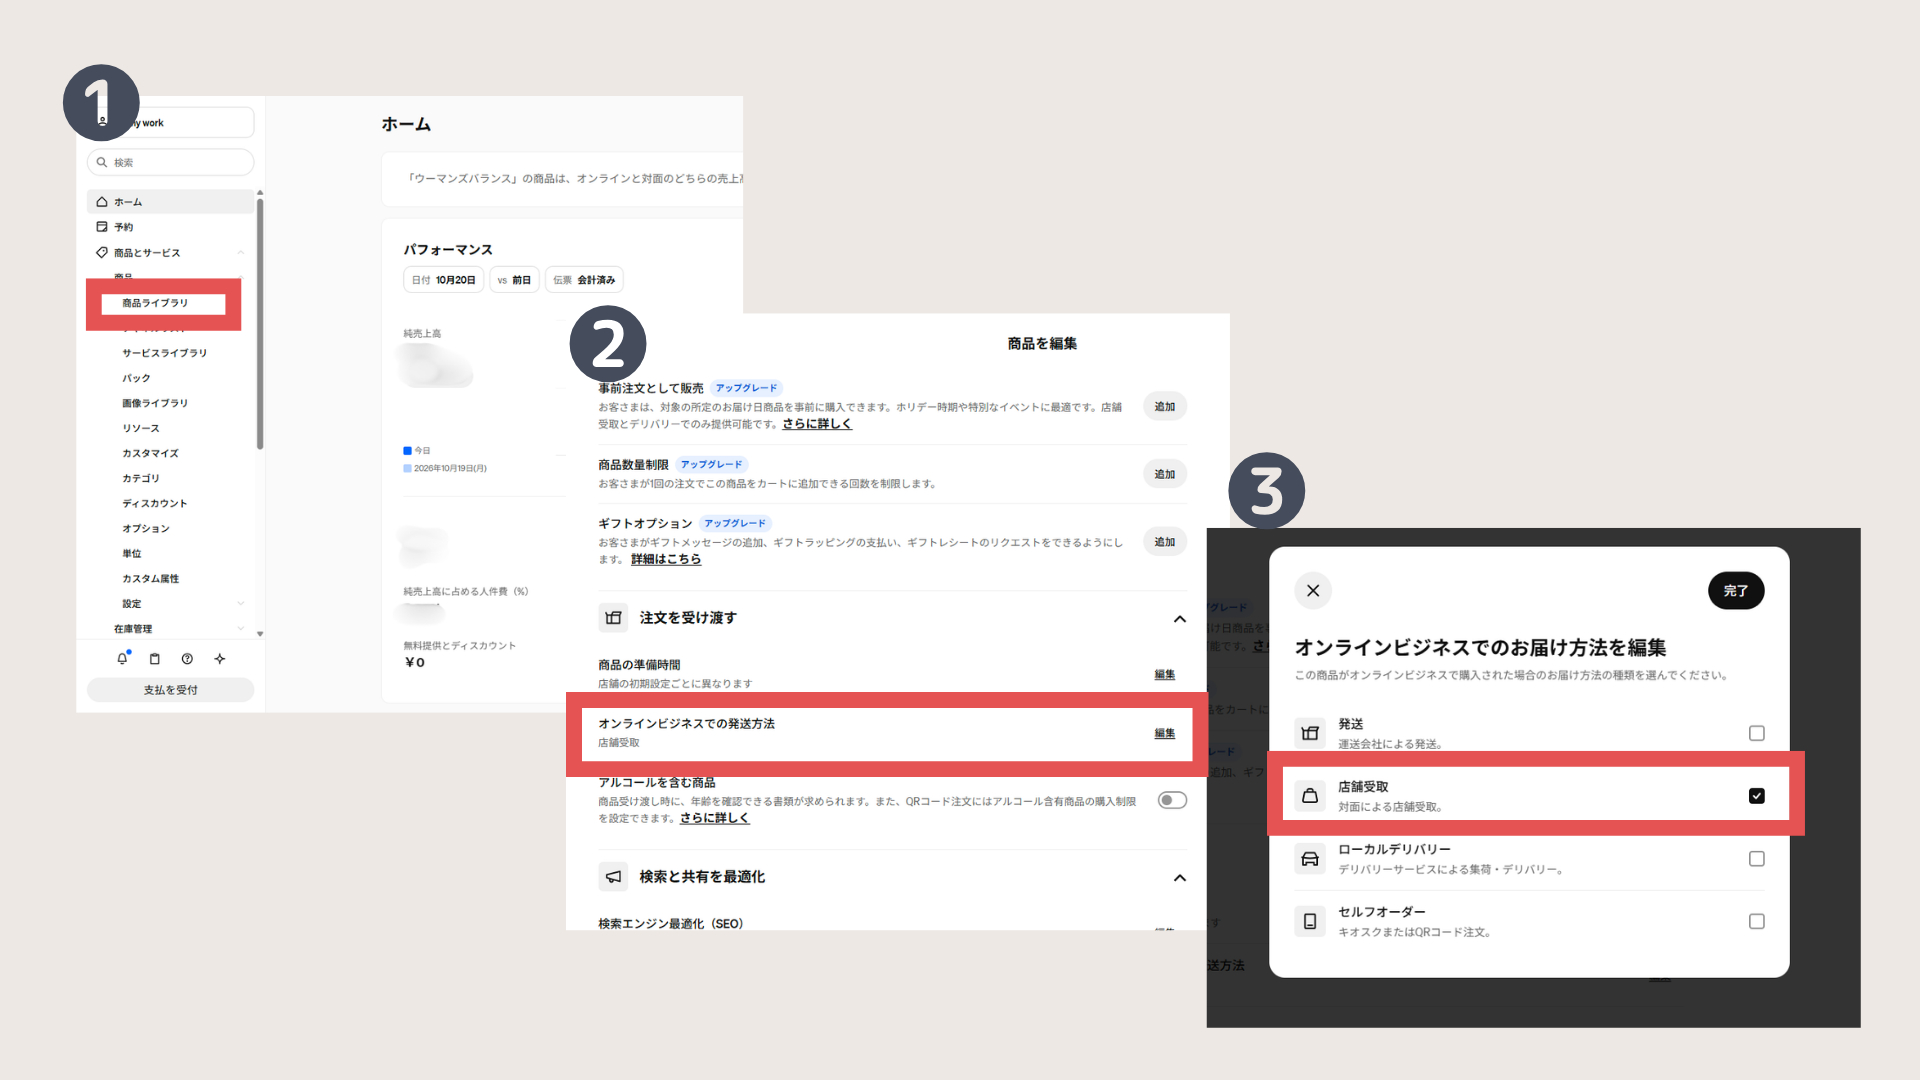The width and height of the screenshot is (1920, 1080).
Task: Open the 日付 10月20日 dropdown
Action: [x=444, y=280]
